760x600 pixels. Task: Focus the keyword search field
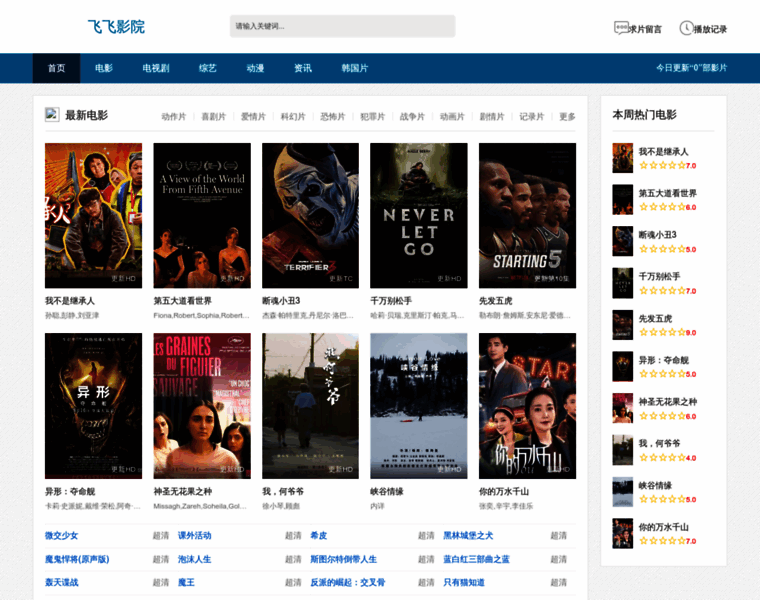pos(342,26)
